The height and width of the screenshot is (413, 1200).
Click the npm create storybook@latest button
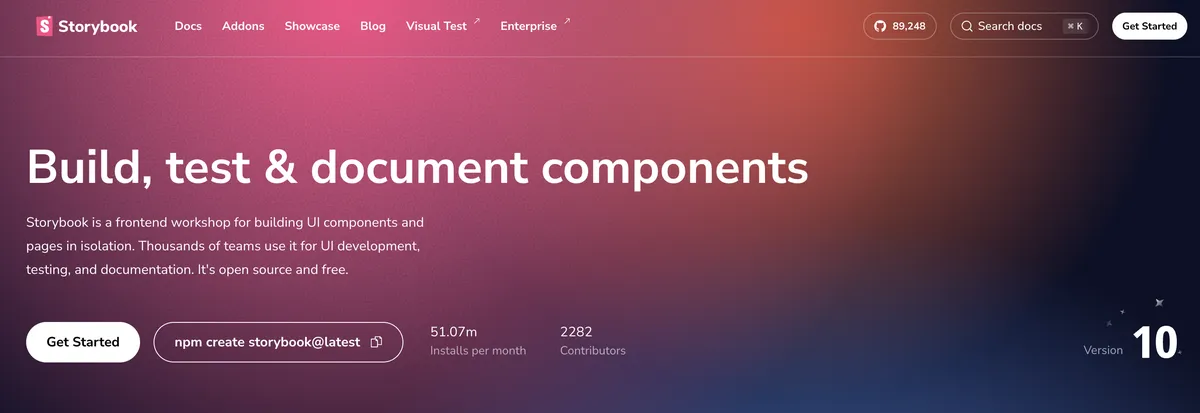tap(265, 342)
